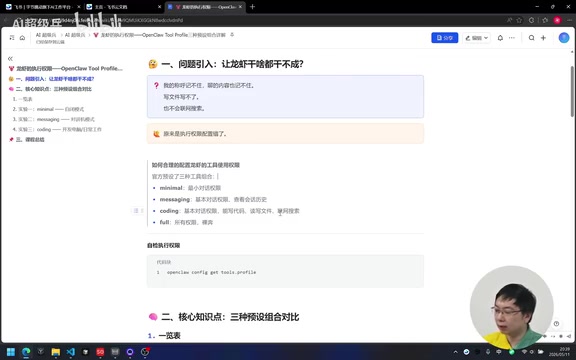Select the active OpenClaw document tab
This screenshot has width=576, height=360.
204,7
